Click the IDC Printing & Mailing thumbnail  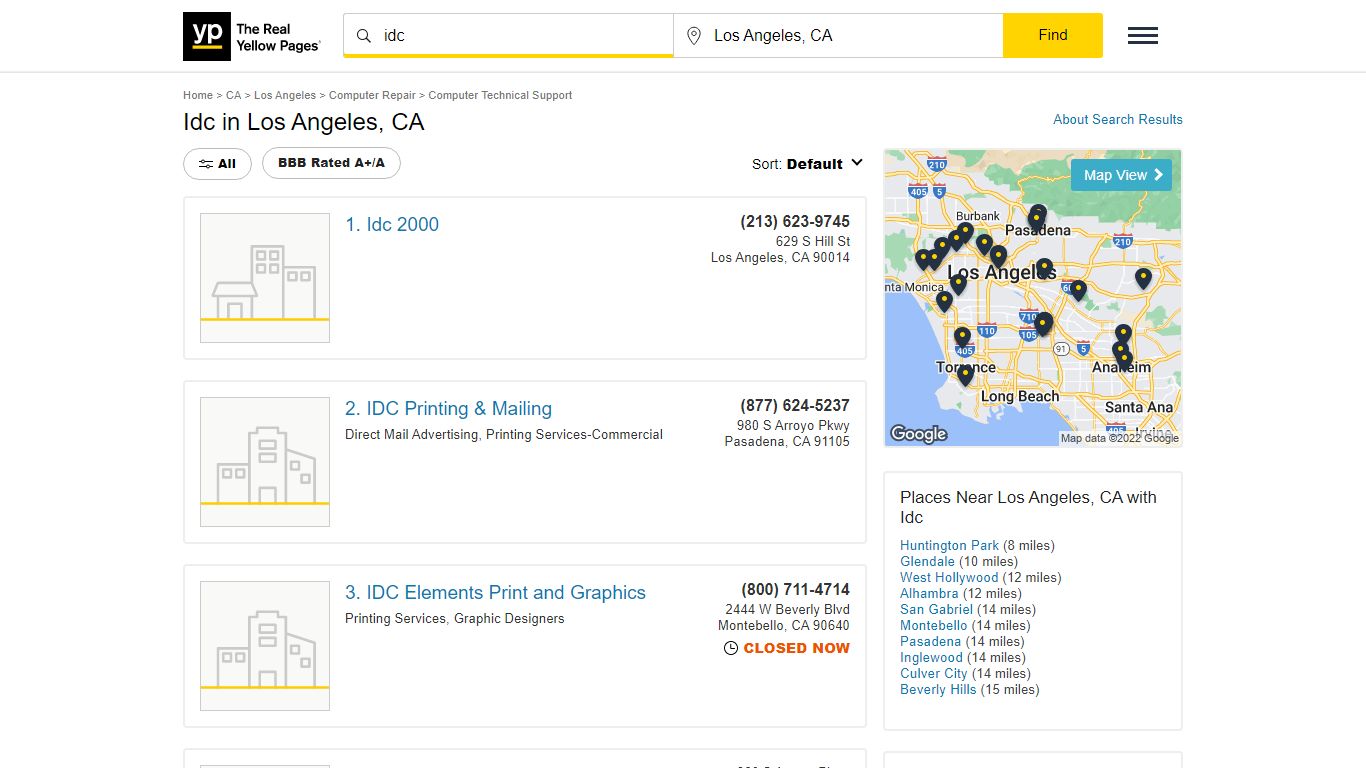pos(265,462)
